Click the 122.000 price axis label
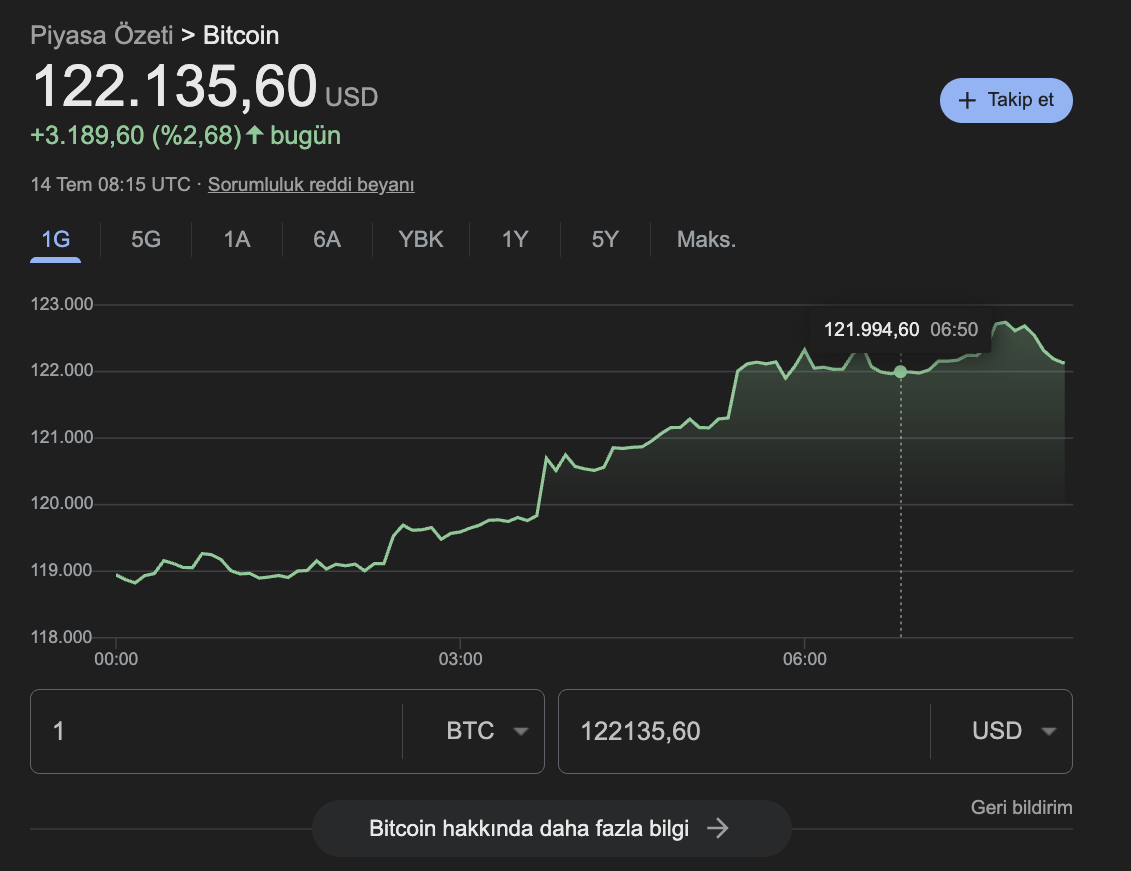The width and height of the screenshot is (1131, 871). 62,371
